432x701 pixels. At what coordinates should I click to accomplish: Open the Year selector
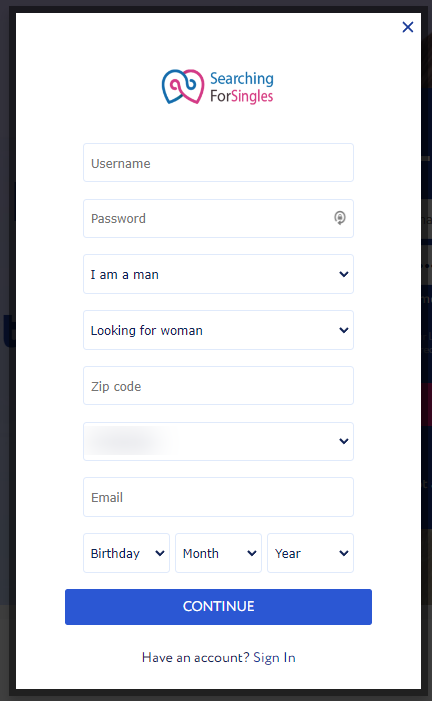(310, 553)
